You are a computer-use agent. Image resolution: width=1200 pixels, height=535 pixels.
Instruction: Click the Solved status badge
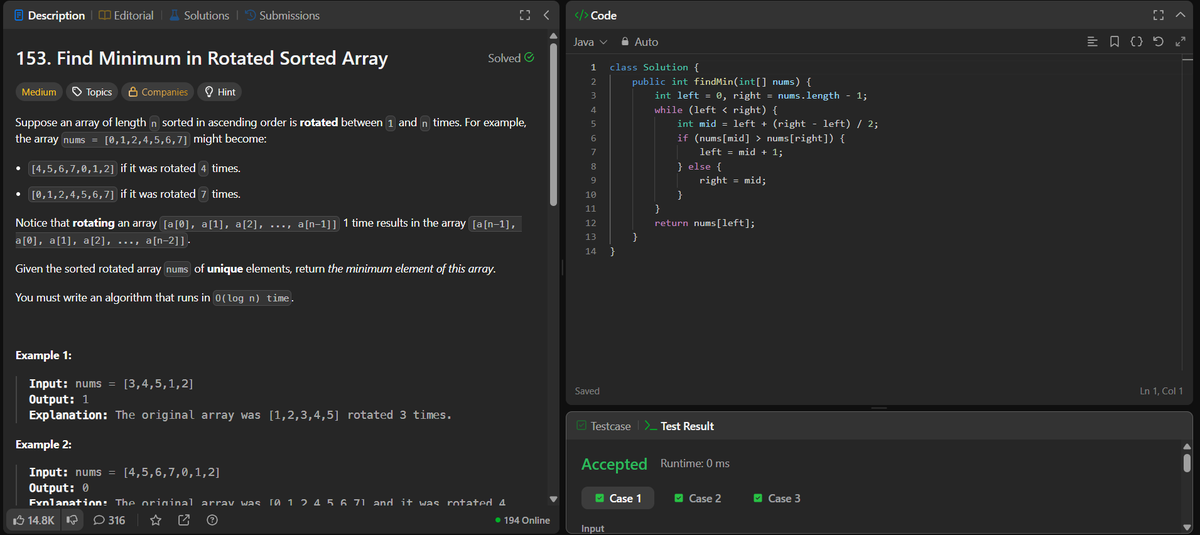pos(511,58)
